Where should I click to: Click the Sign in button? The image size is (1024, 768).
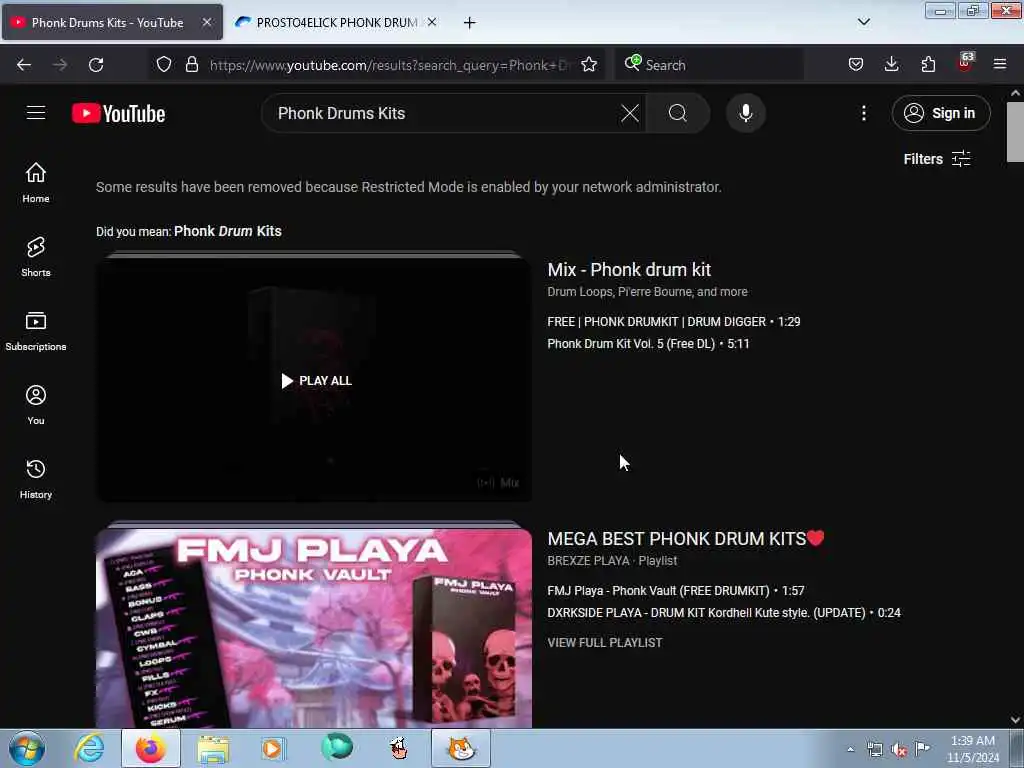[x=941, y=113]
